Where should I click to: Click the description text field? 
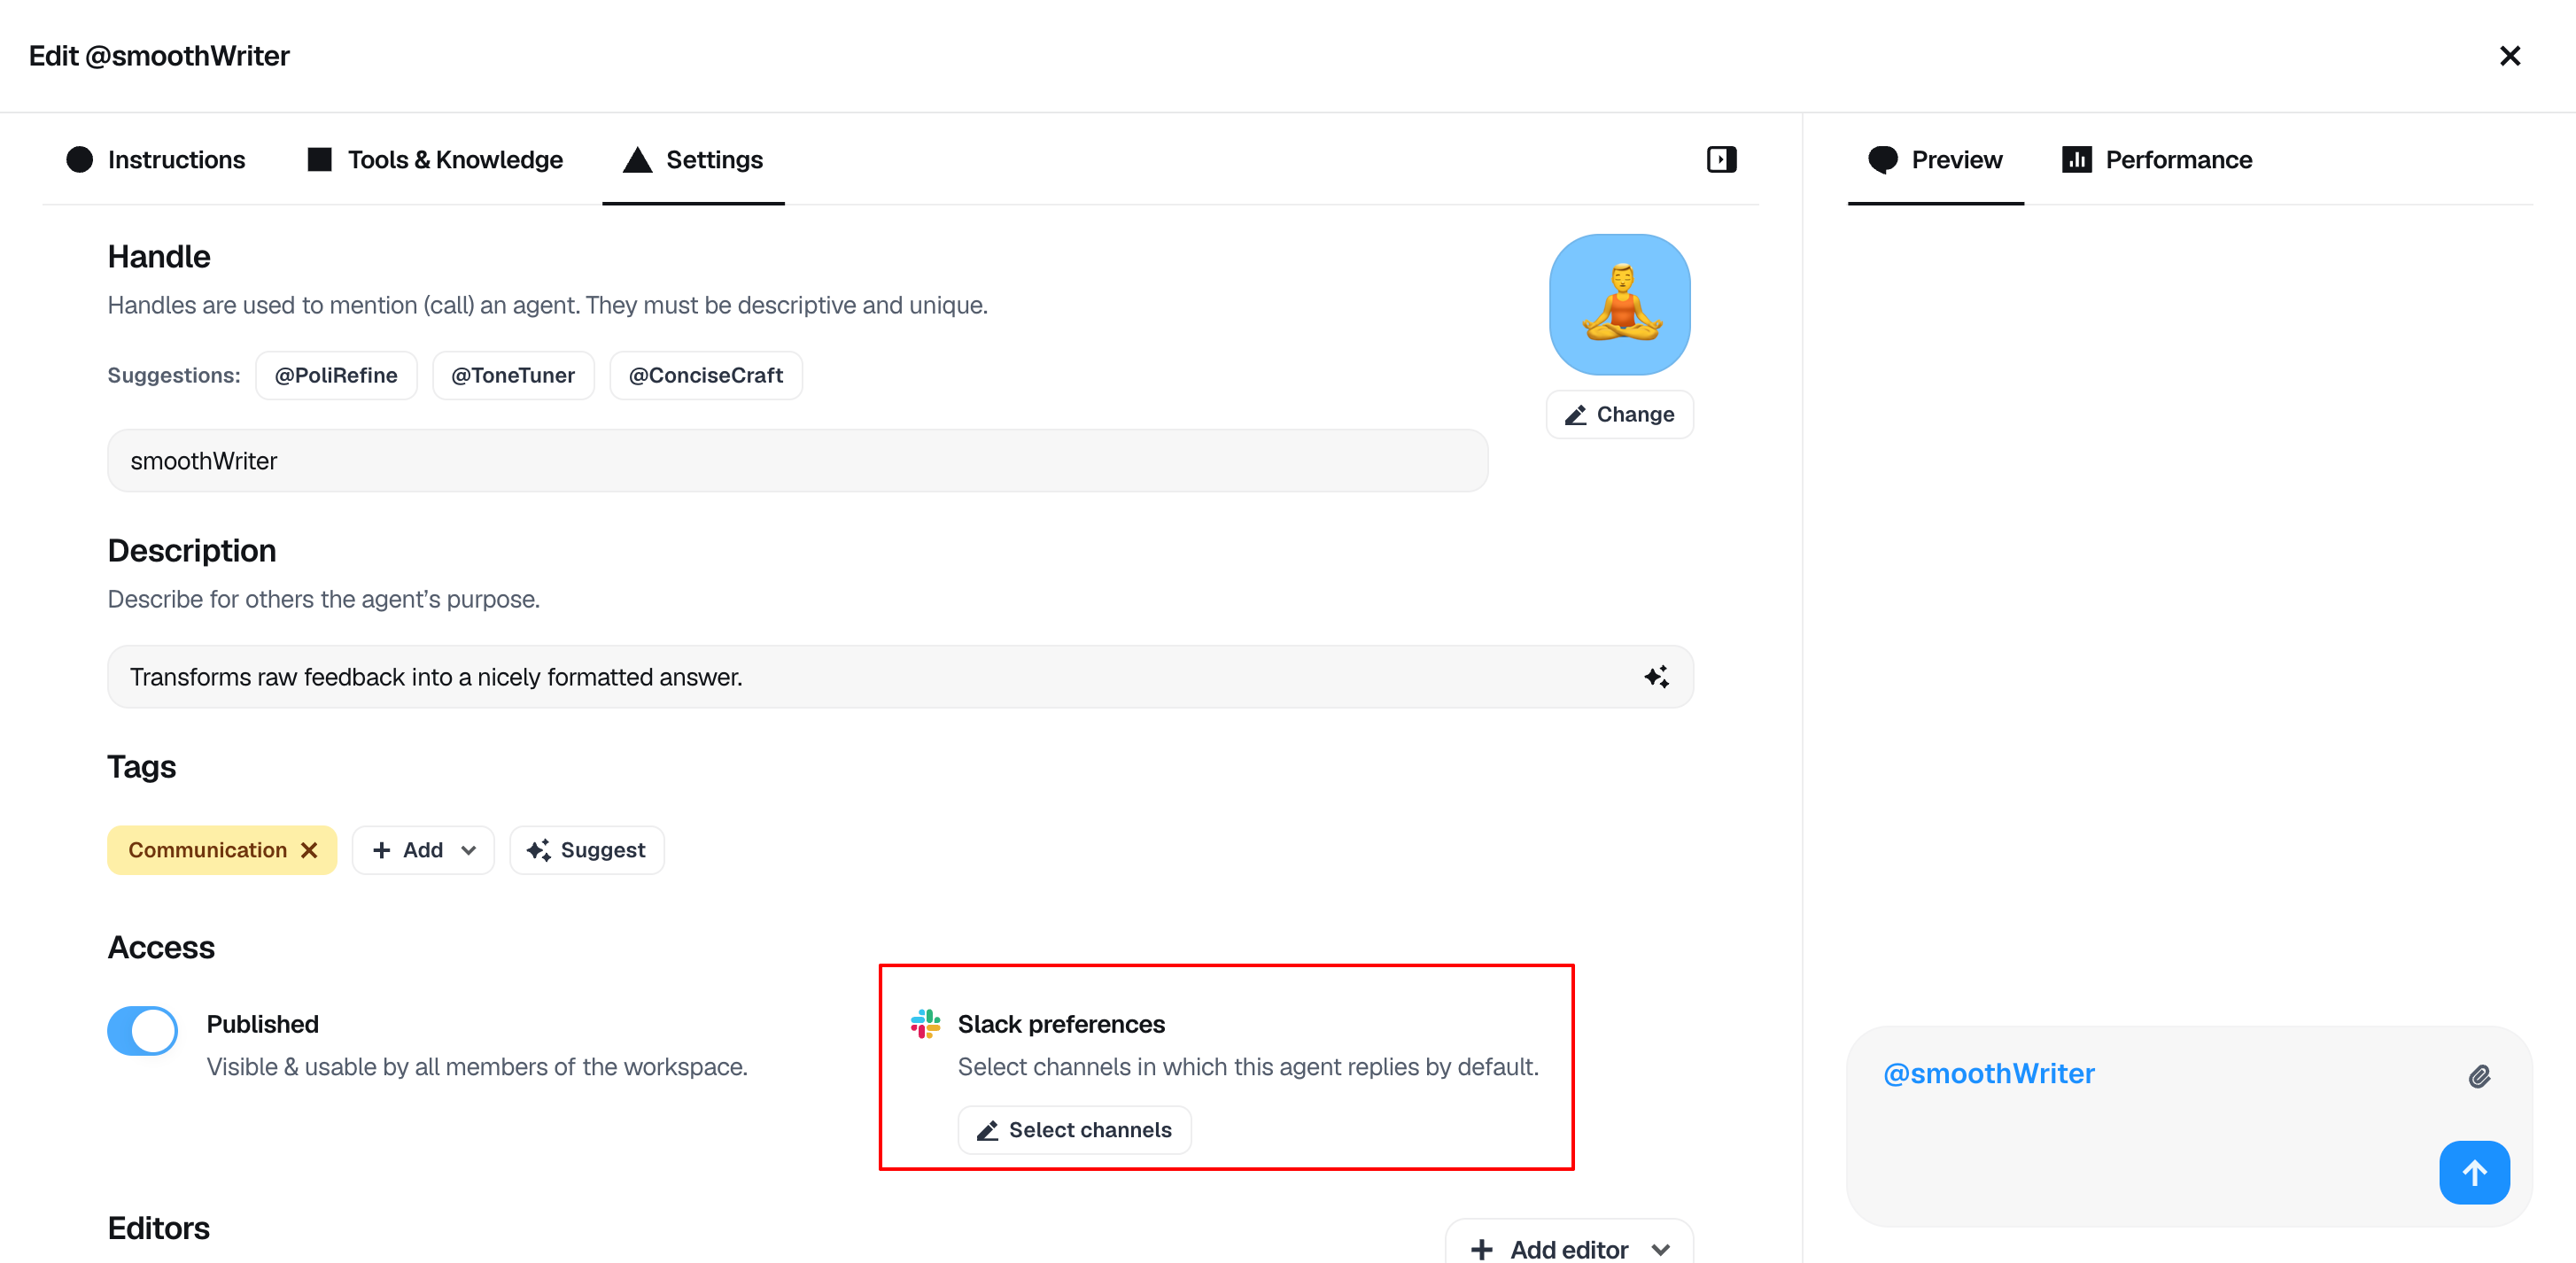[x=900, y=677]
